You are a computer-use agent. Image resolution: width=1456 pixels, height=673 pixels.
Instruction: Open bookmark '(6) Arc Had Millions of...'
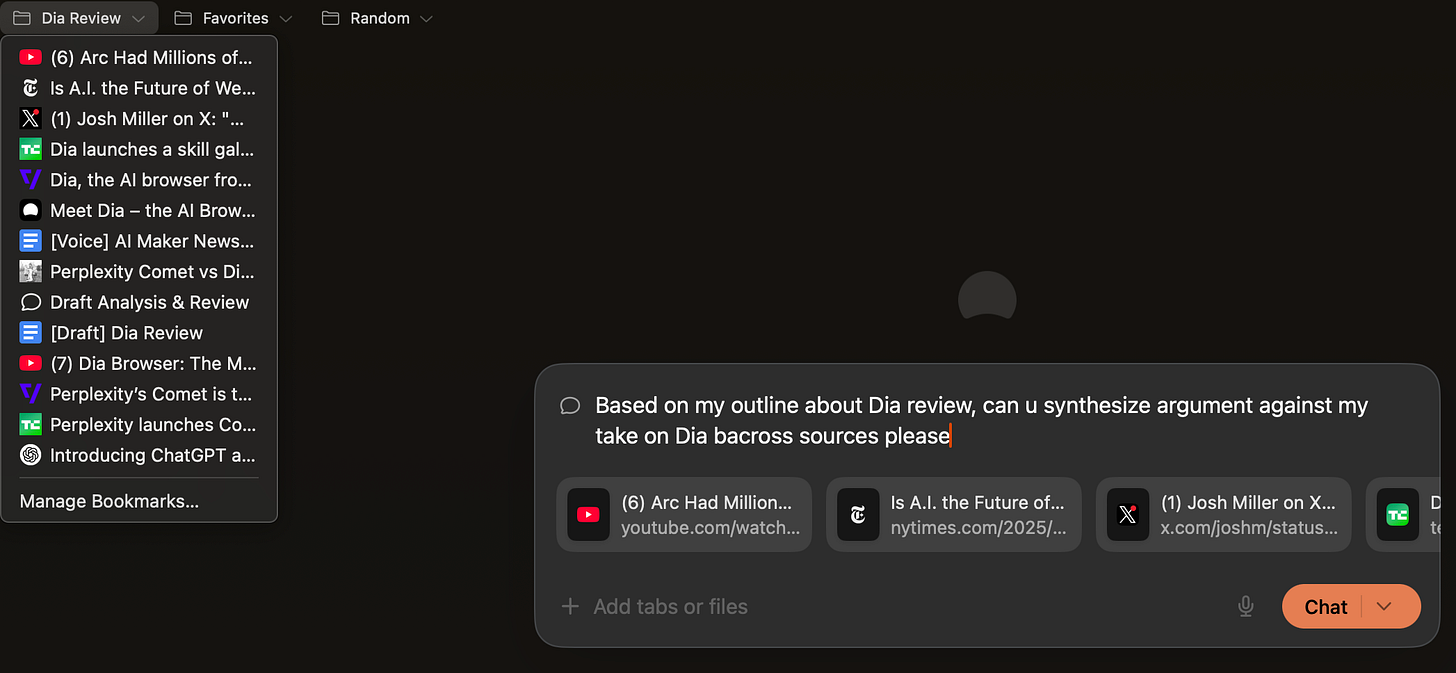[x=139, y=58]
